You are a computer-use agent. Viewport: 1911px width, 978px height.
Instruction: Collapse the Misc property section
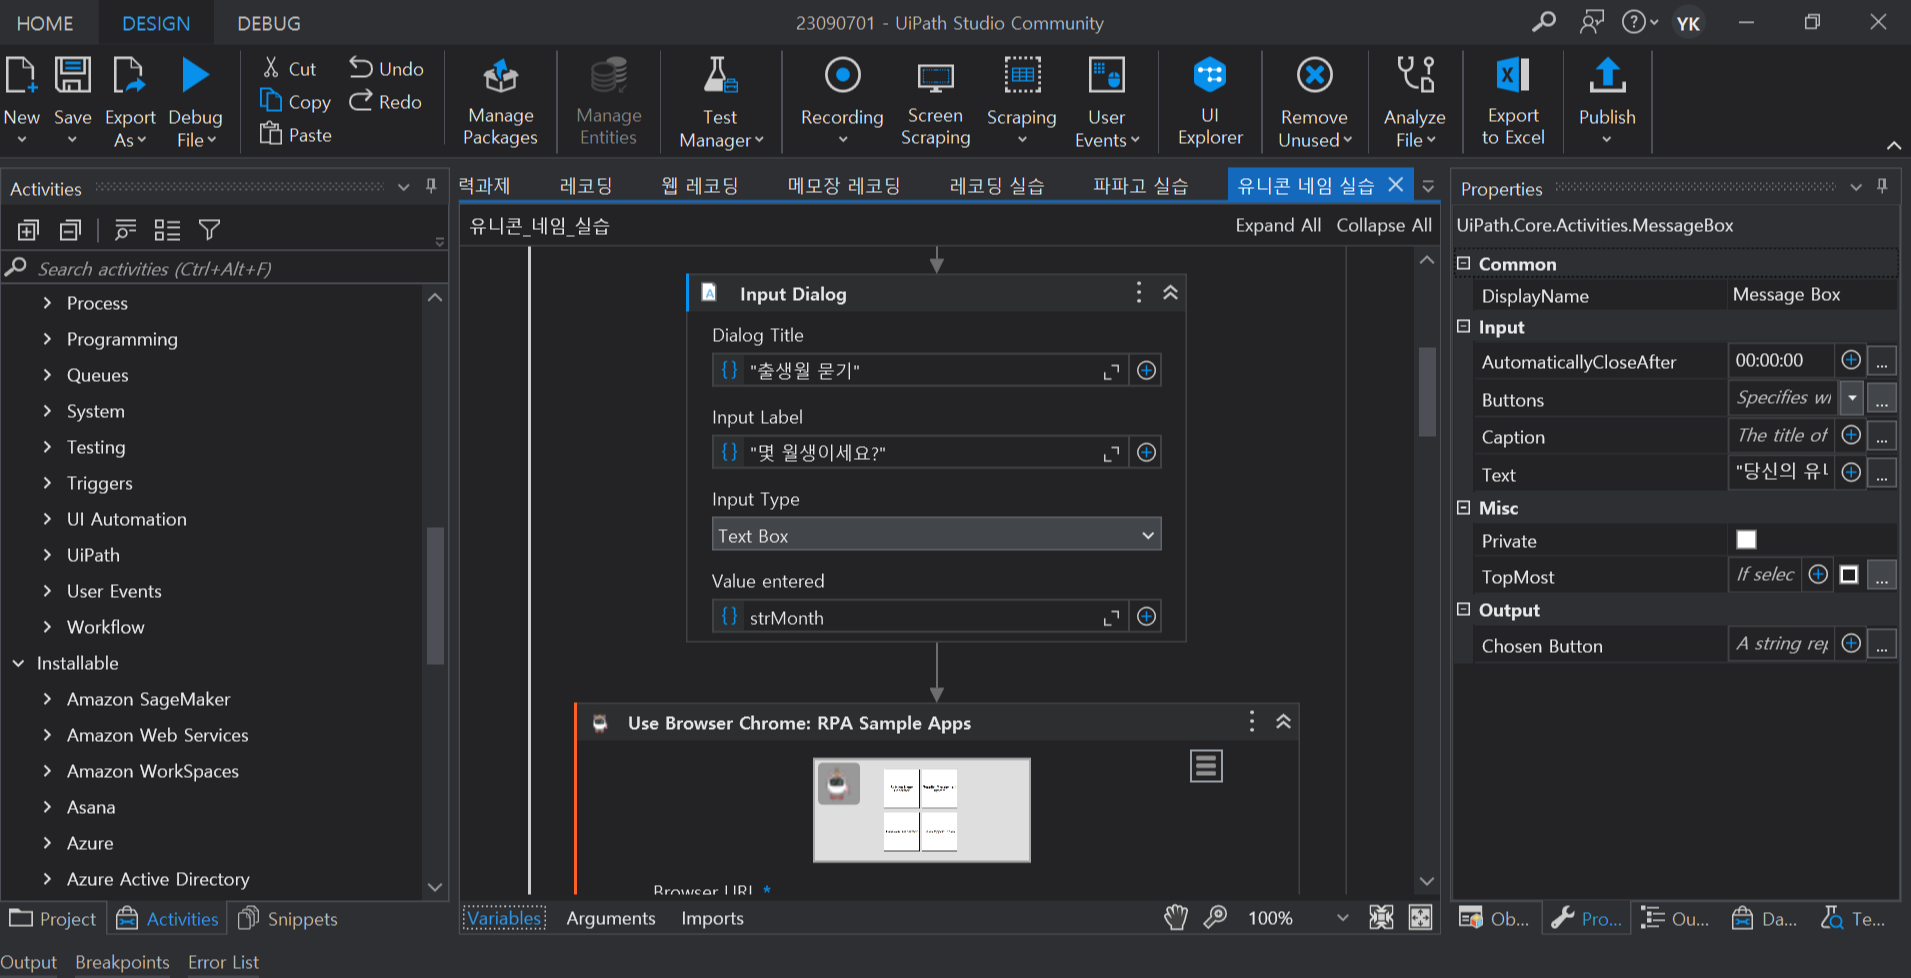(1463, 507)
